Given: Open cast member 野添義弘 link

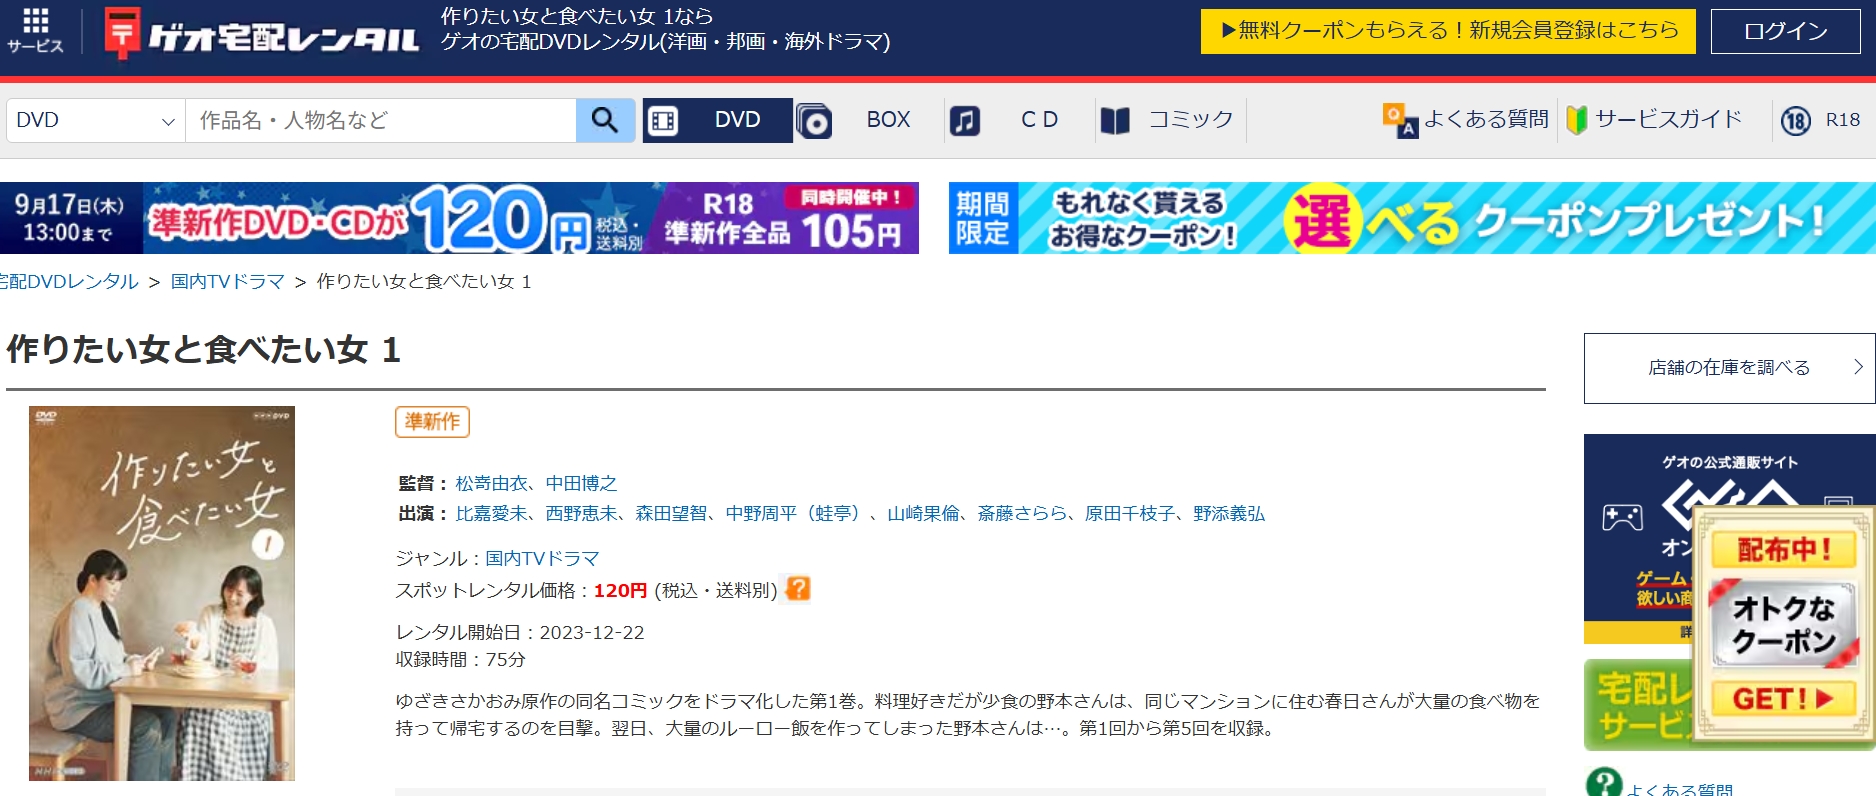Looking at the screenshot, I should (x=1229, y=514).
